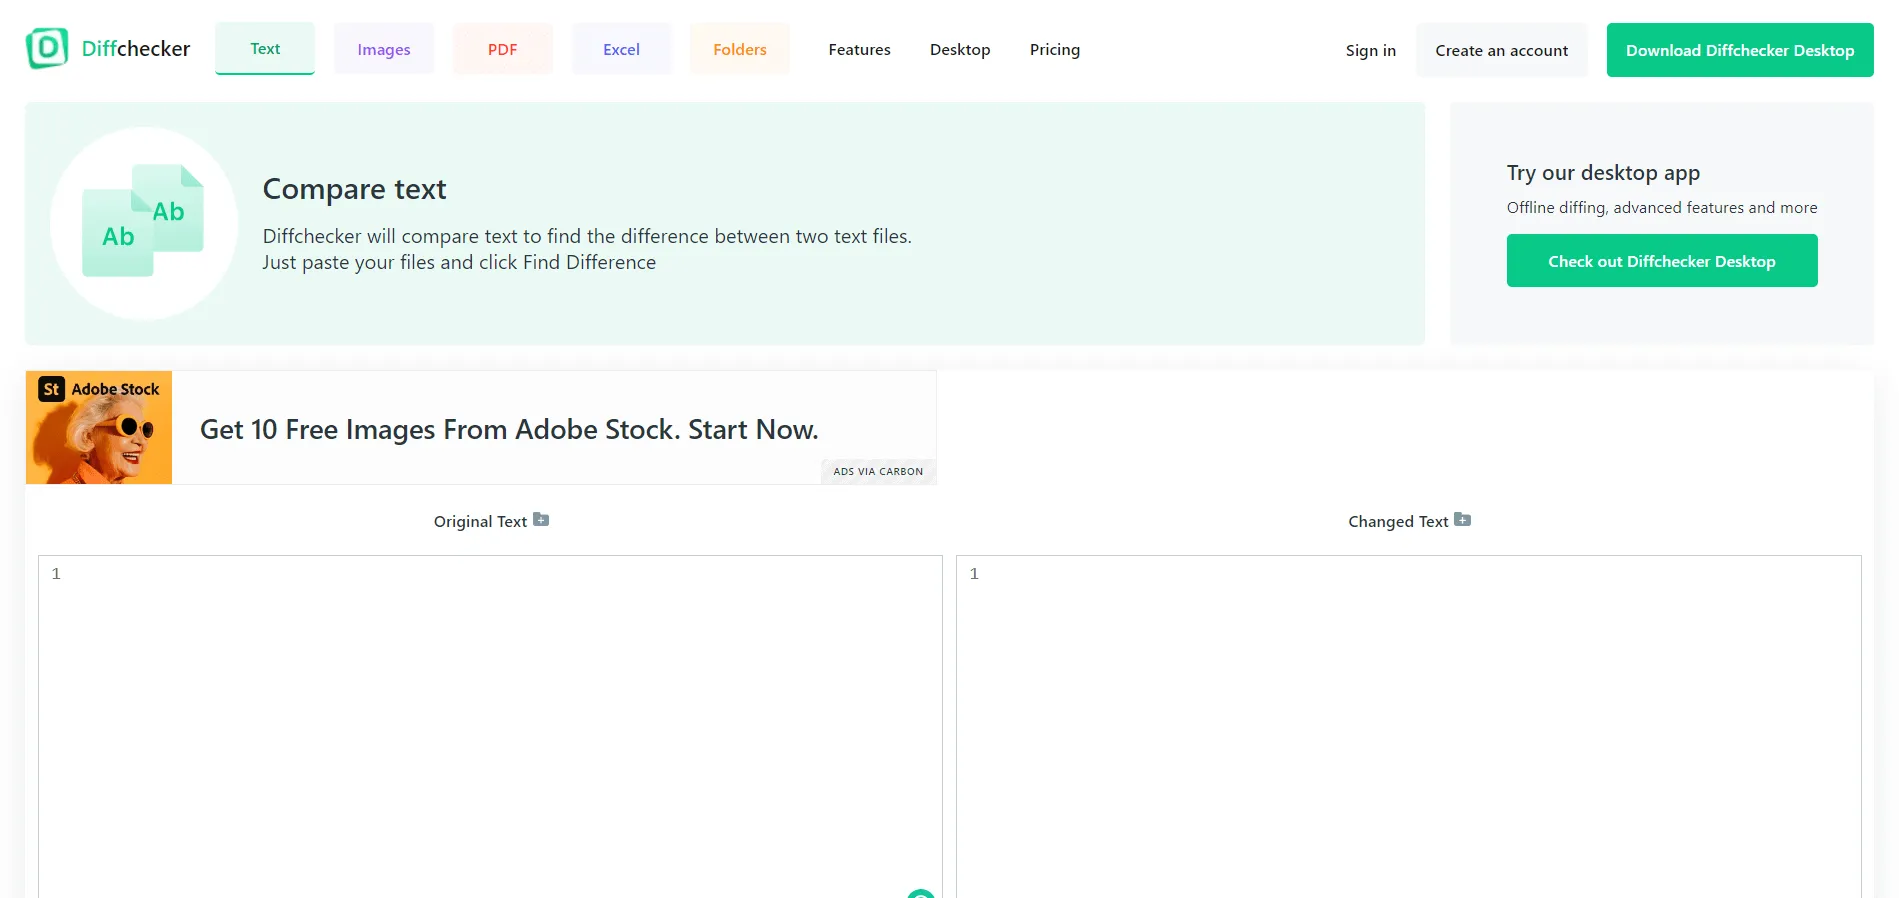Open the Pricing page
The width and height of the screenshot is (1899, 898).
click(x=1055, y=49)
